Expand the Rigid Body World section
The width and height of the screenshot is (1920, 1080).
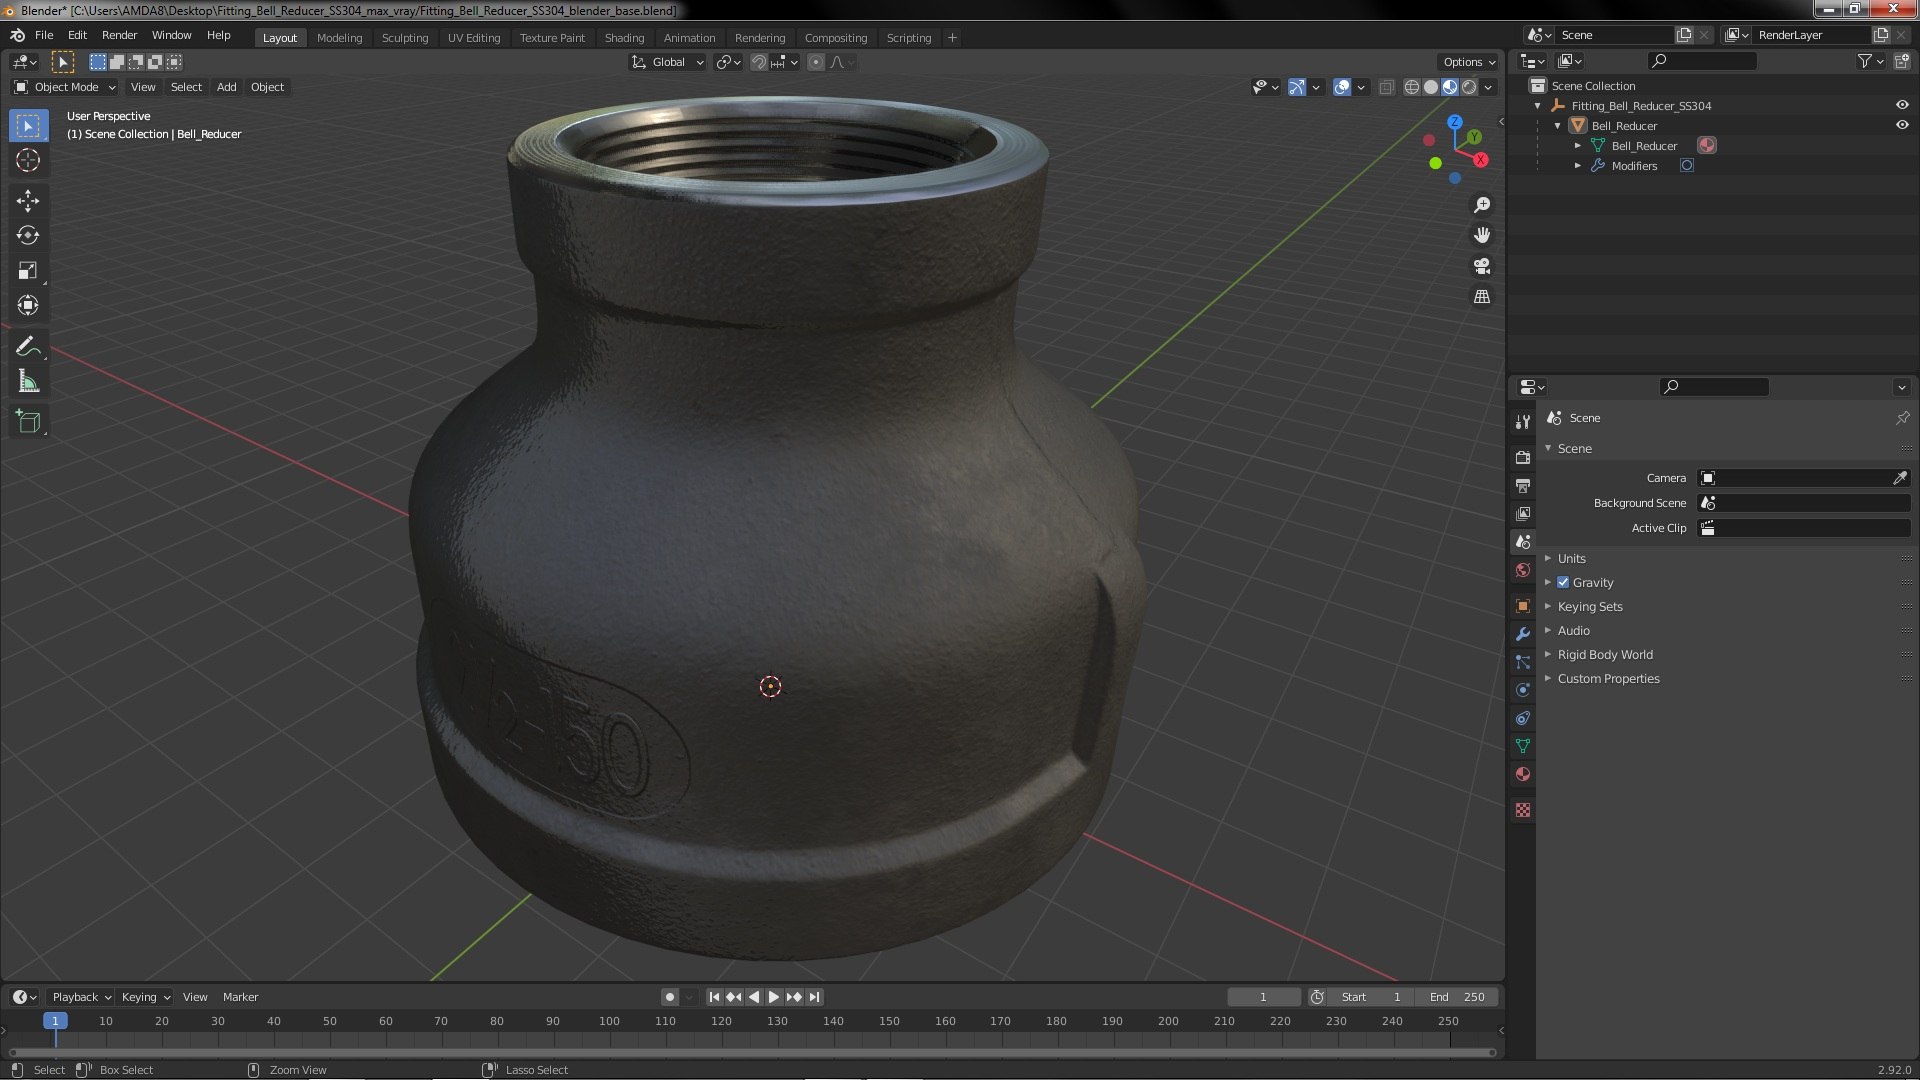1604,654
